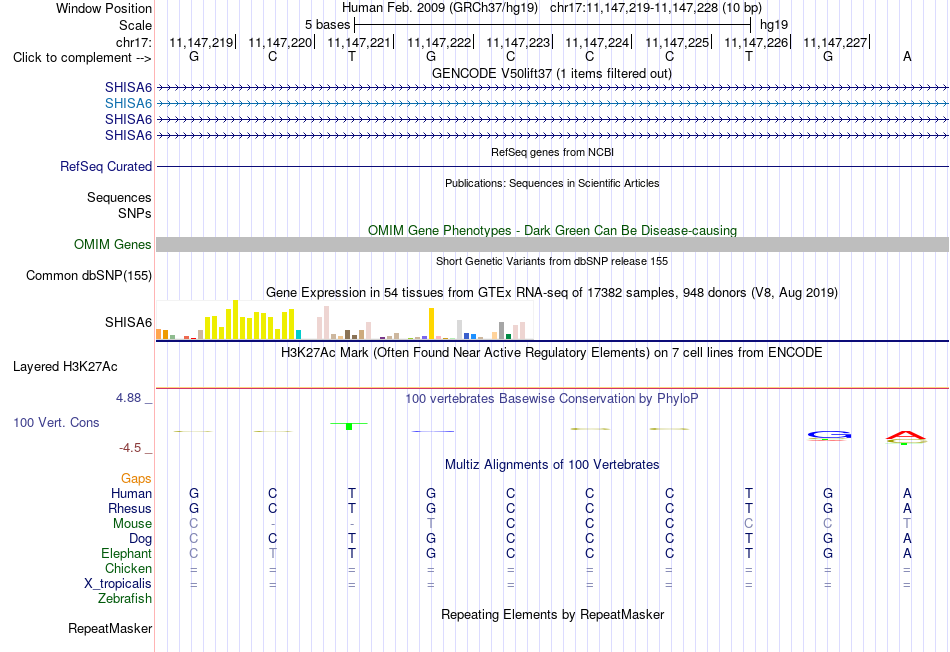950x652 pixels.
Task: Click the cyan bar in SHISA6 expression chart
Action: point(298,334)
